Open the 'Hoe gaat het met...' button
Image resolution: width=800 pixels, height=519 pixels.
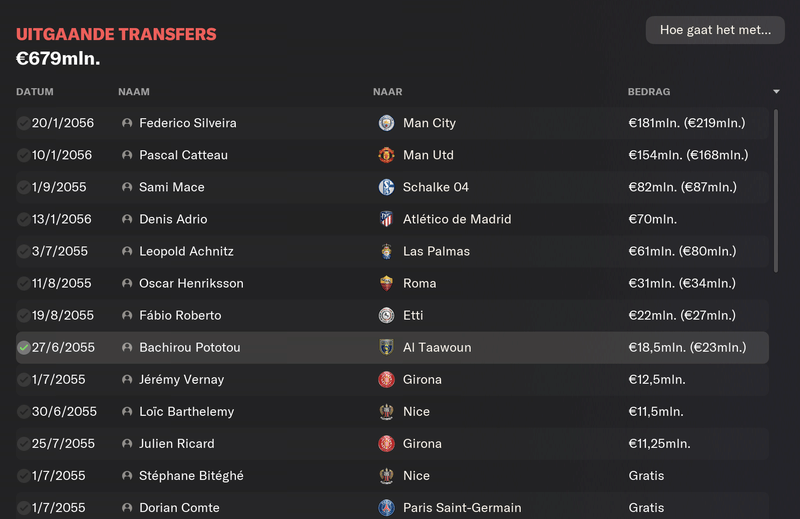pos(715,30)
